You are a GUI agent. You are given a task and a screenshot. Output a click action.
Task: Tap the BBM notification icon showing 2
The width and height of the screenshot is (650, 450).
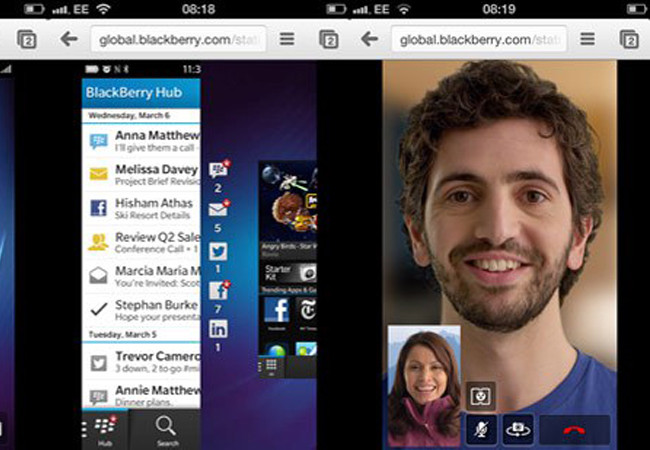click(219, 169)
